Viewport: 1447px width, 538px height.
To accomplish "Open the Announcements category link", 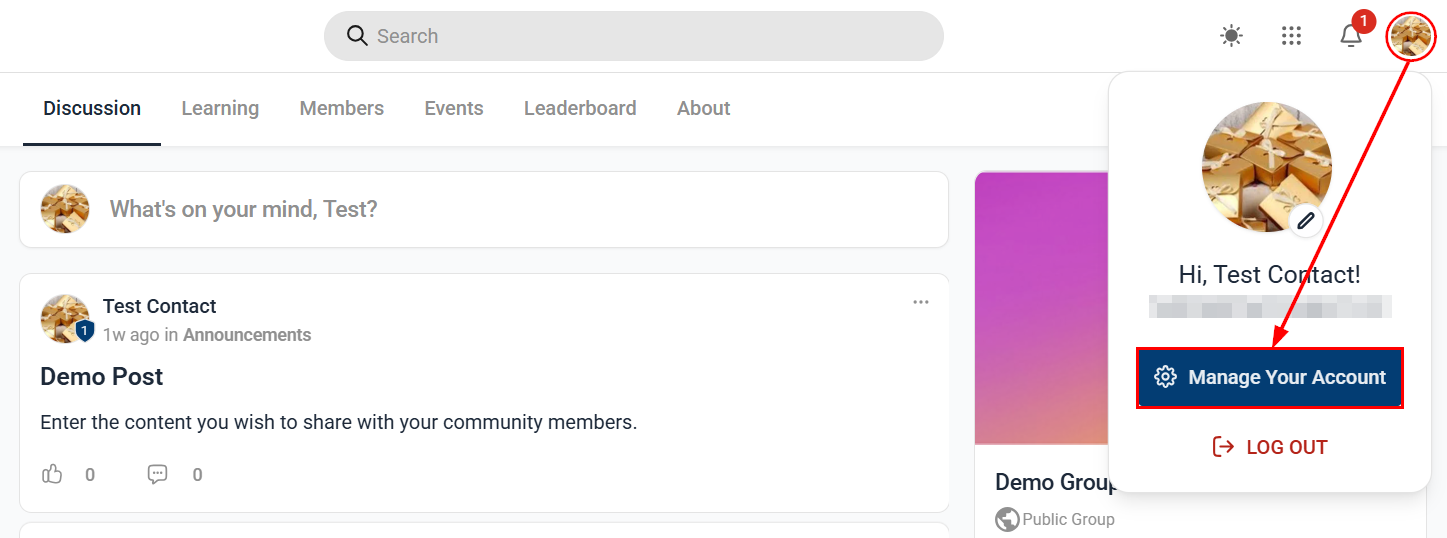I will pos(247,335).
